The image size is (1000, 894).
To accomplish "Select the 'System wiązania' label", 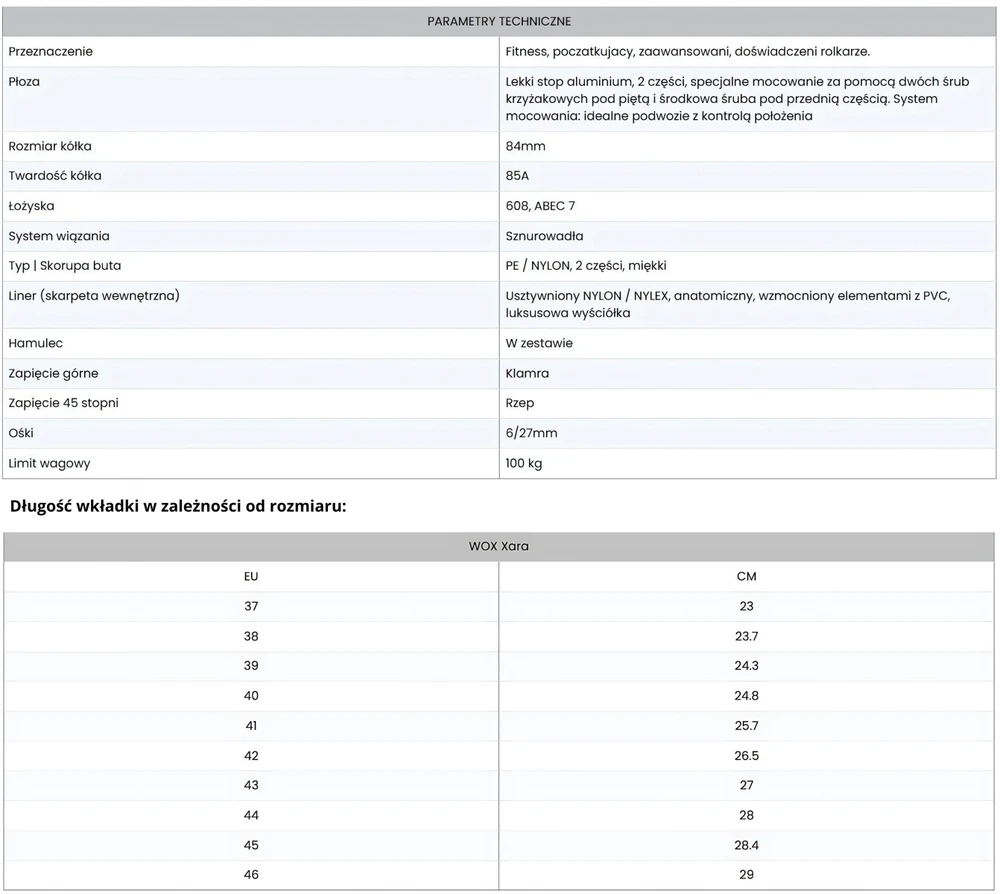I will 59,236.
